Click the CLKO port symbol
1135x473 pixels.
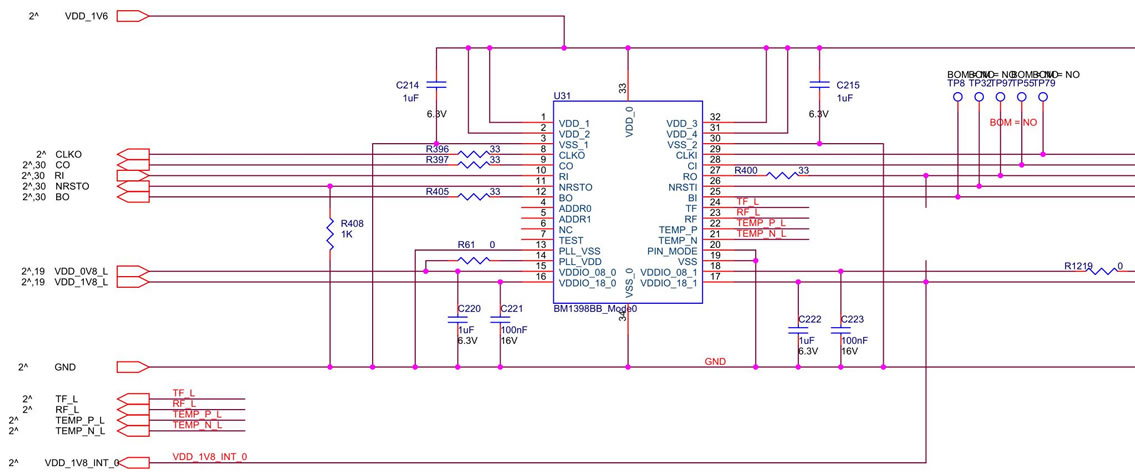tap(132, 154)
